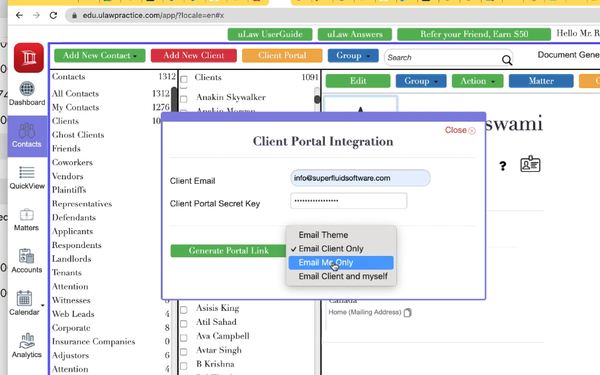Check the Ava Campbell checkbox
600x375 pixels.
[184, 338]
